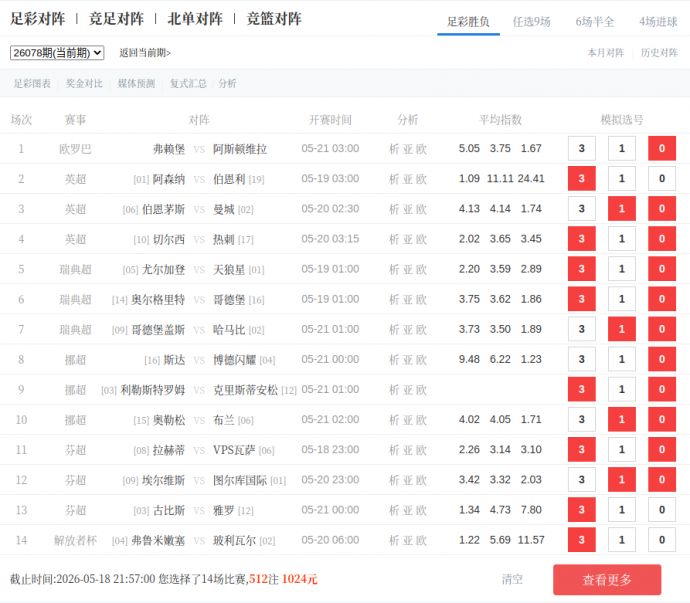Image resolution: width=690 pixels, height=603 pixels.
Task: Clear selections with 清空
Action: pos(512,579)
